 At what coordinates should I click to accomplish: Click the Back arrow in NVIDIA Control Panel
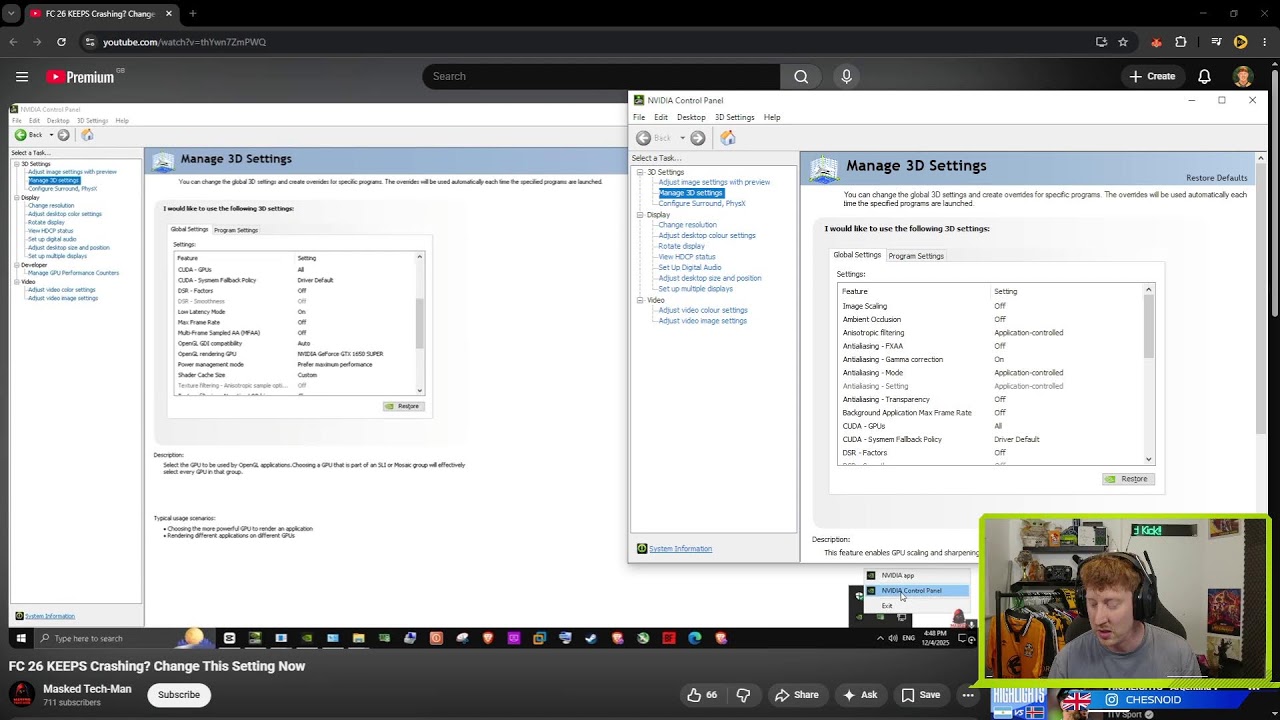coord(643,138)
